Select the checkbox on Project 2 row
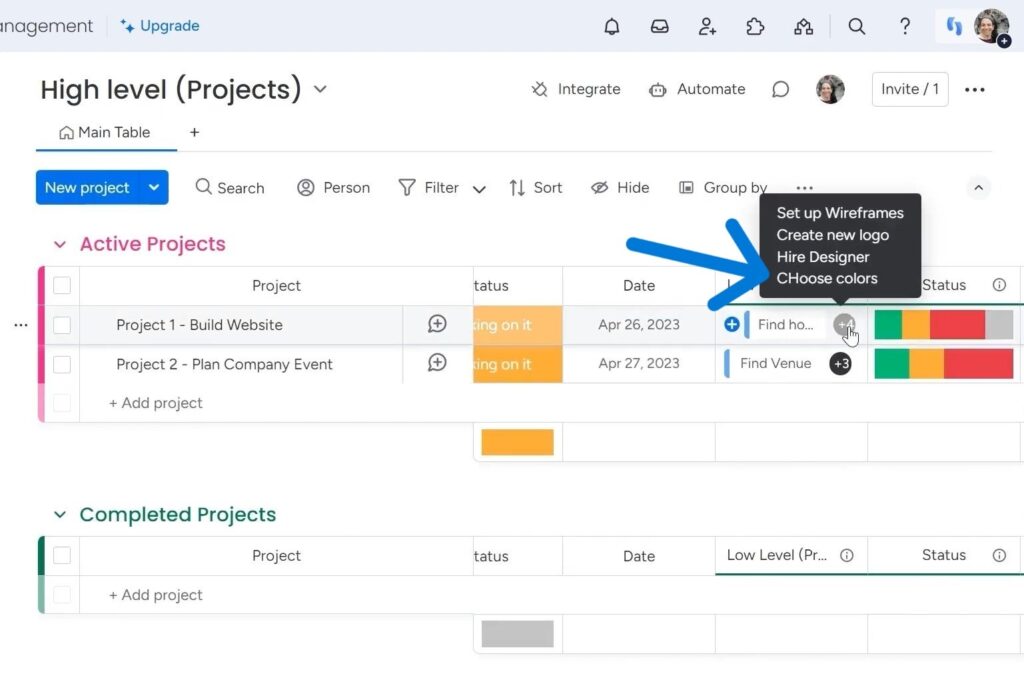 point(62,364)
